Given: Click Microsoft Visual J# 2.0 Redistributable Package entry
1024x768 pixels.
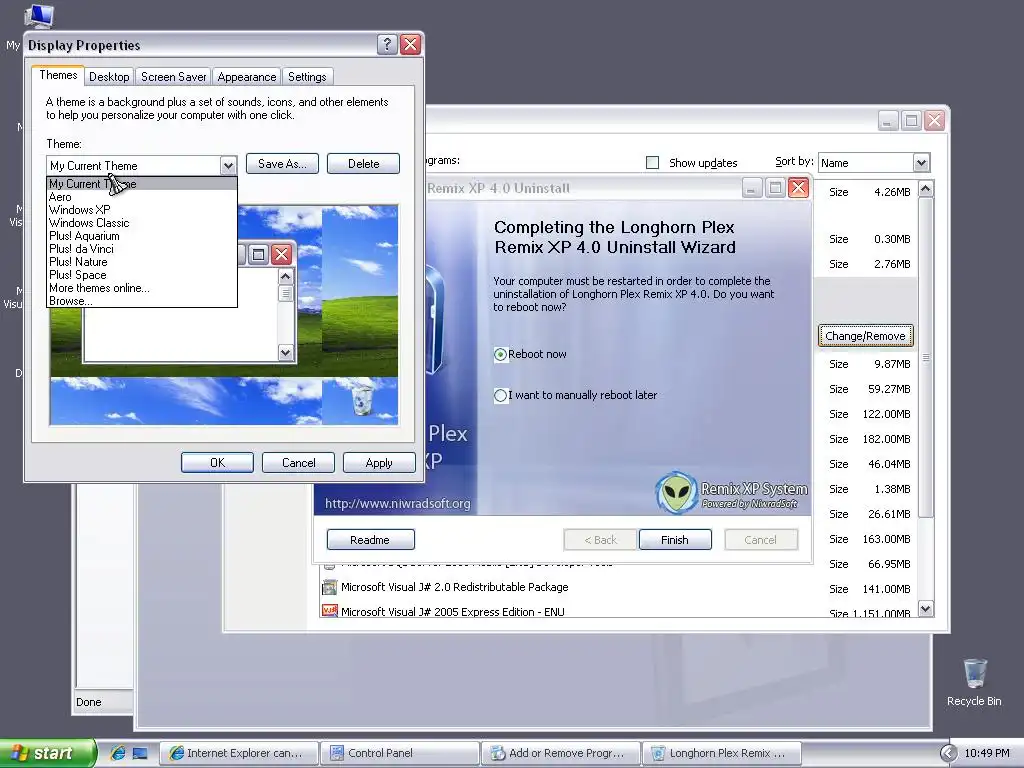Looking at the screenshot, I should [455, 586].
